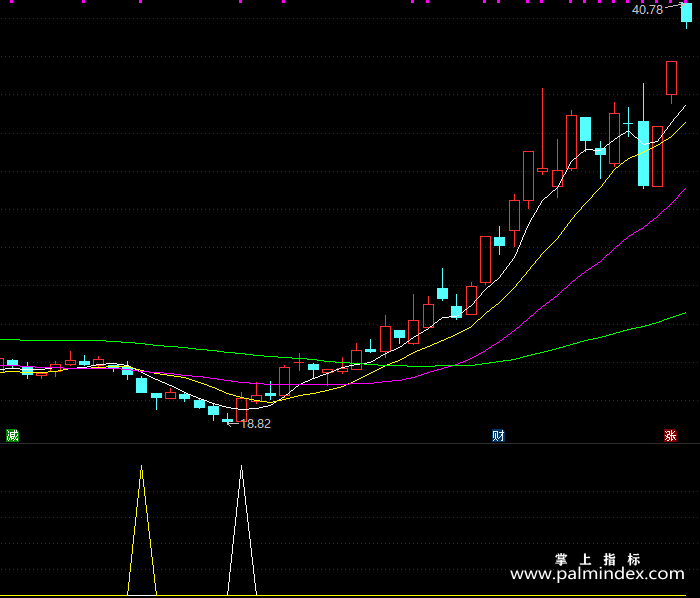Click the 40.78 high price label

pyautogui.click(x=647, y=9)
